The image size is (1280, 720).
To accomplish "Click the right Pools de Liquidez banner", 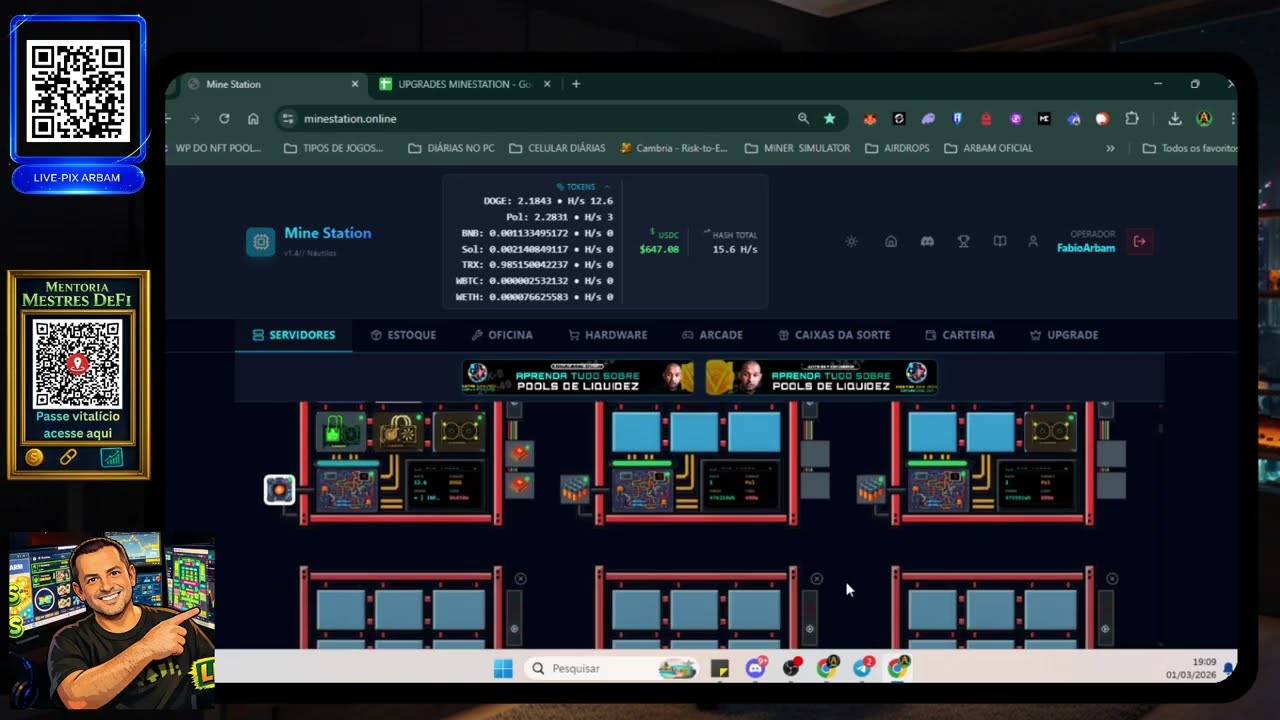I will click(821, 377).
